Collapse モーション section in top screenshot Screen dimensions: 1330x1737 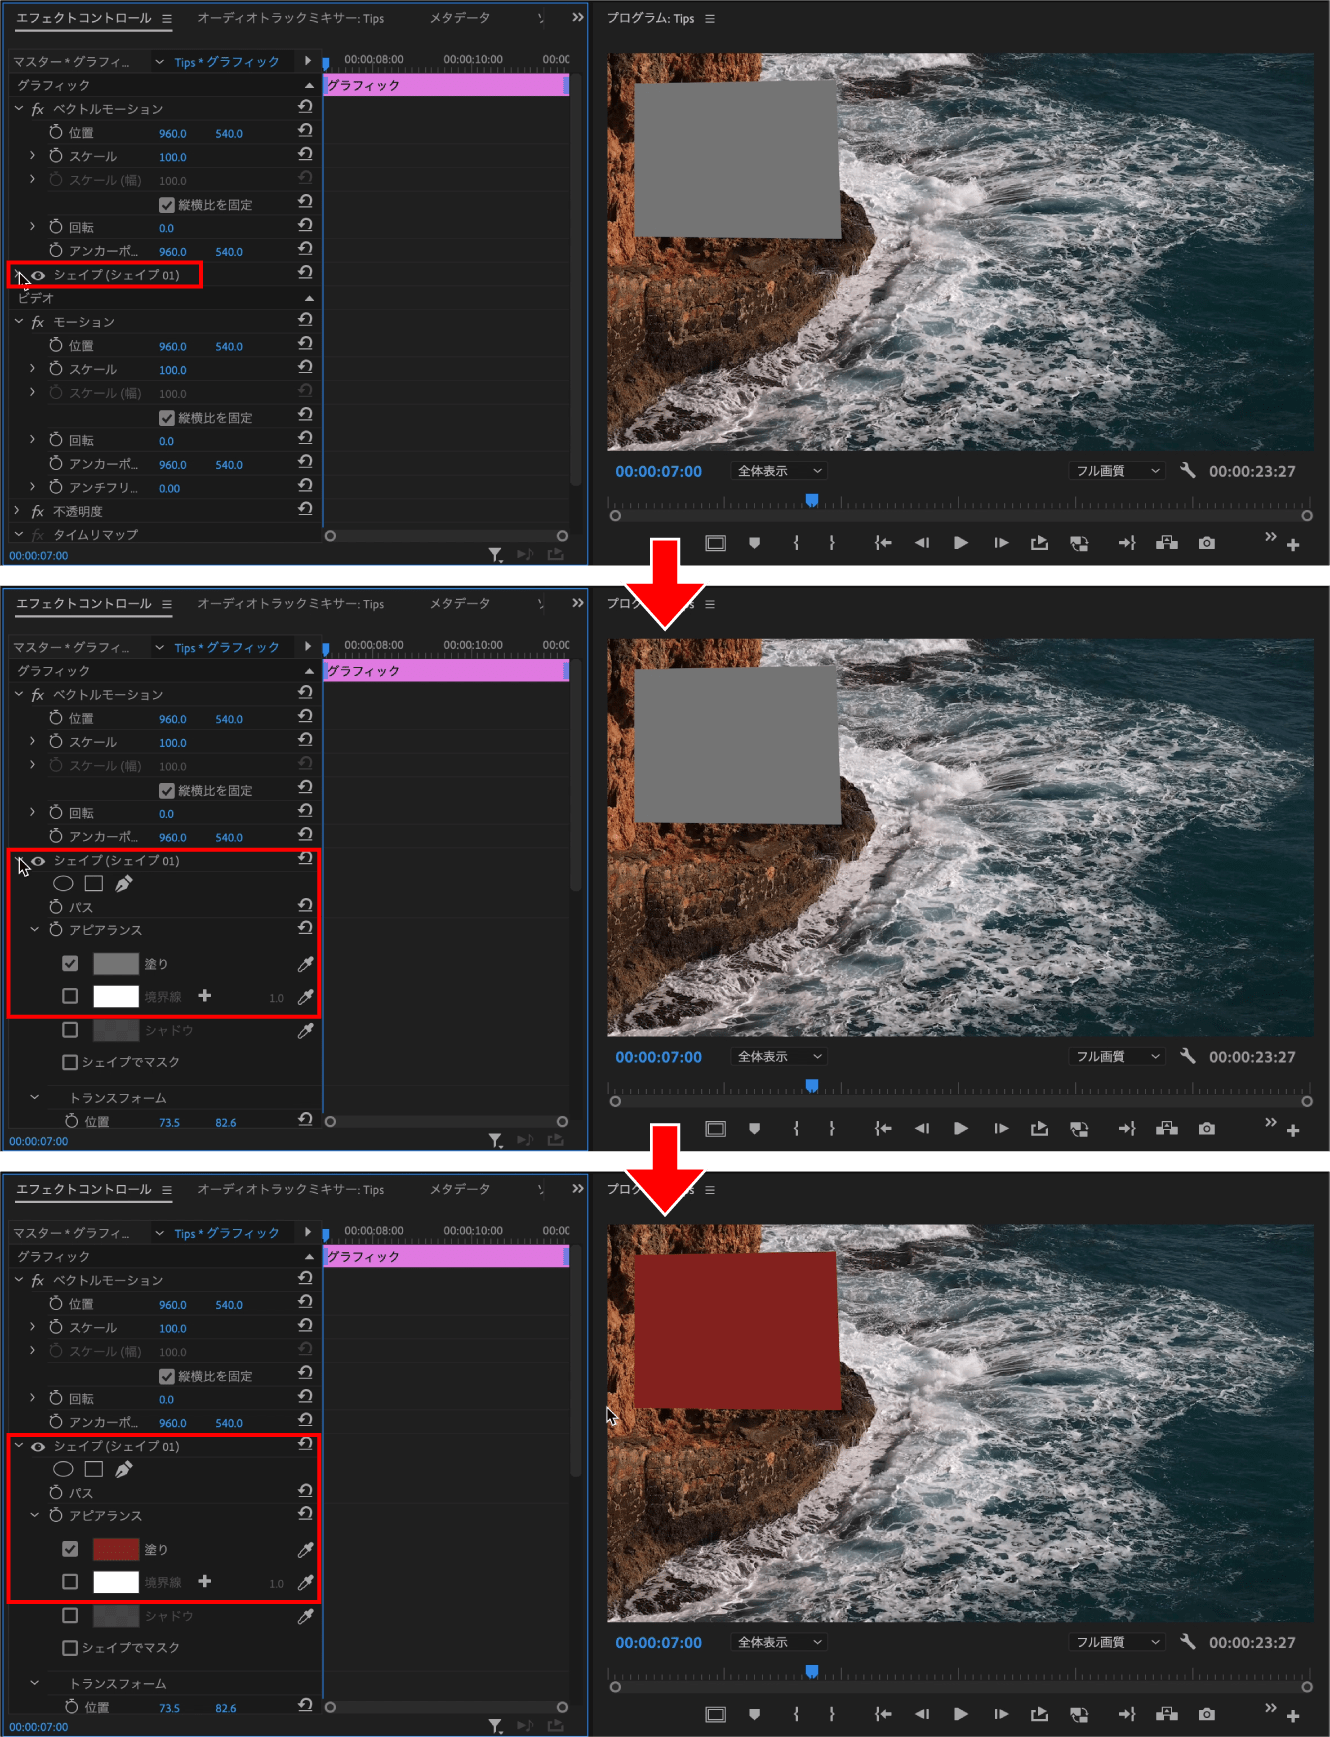click(19, 321)
